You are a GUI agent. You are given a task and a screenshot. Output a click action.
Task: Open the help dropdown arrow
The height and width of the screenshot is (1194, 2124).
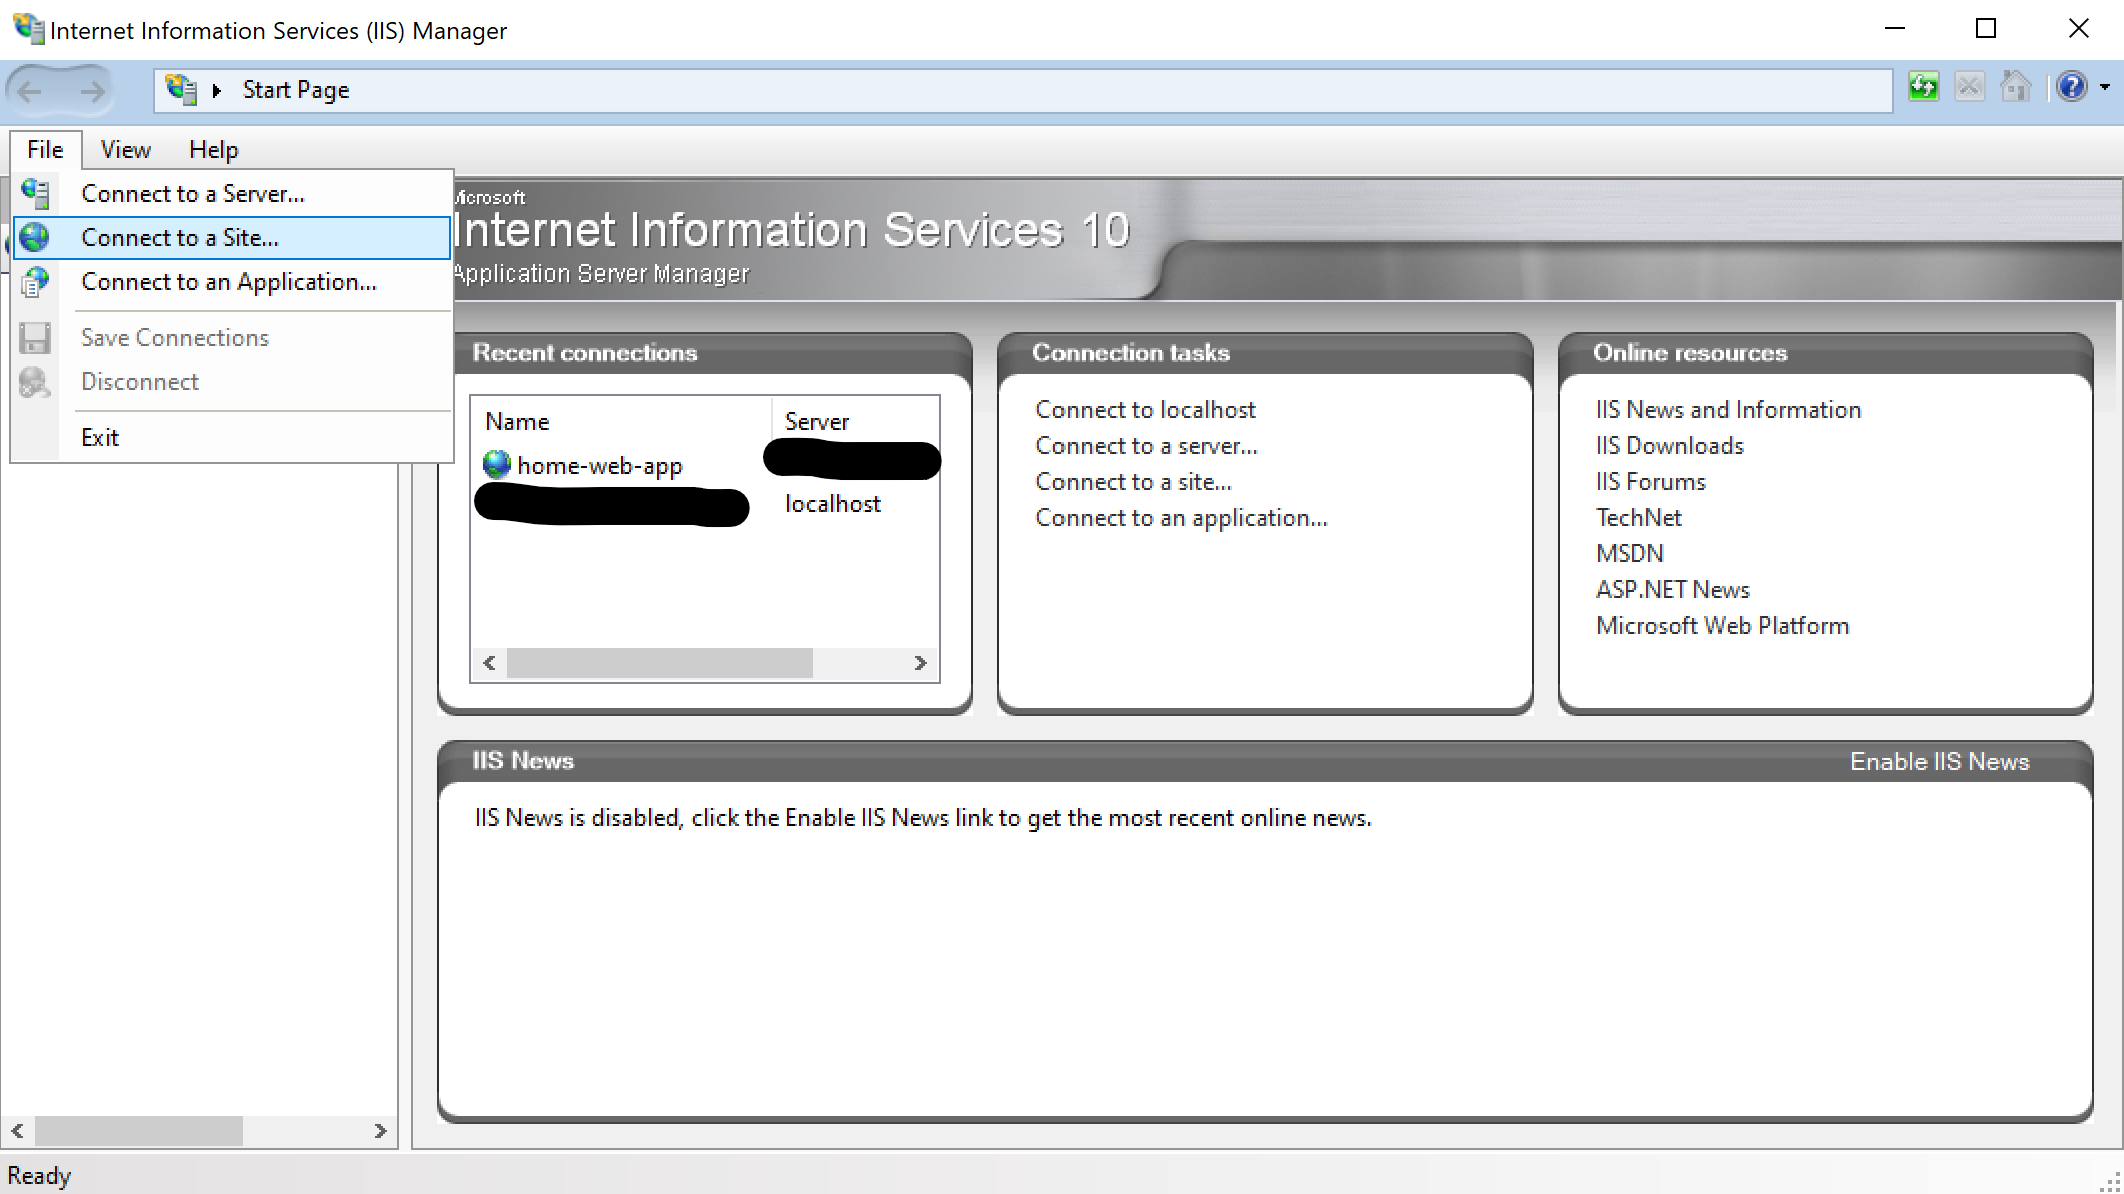pos(2104,88)
